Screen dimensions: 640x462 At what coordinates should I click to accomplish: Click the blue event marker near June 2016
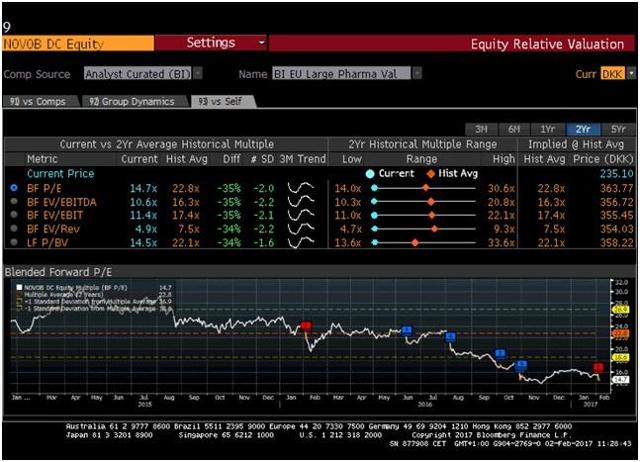(407, 330)
